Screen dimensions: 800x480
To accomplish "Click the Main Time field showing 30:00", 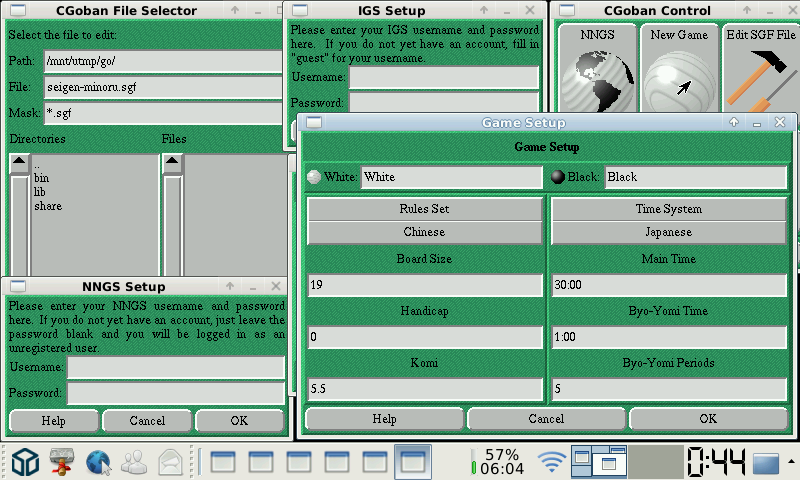I will click(x=668, y=285).
